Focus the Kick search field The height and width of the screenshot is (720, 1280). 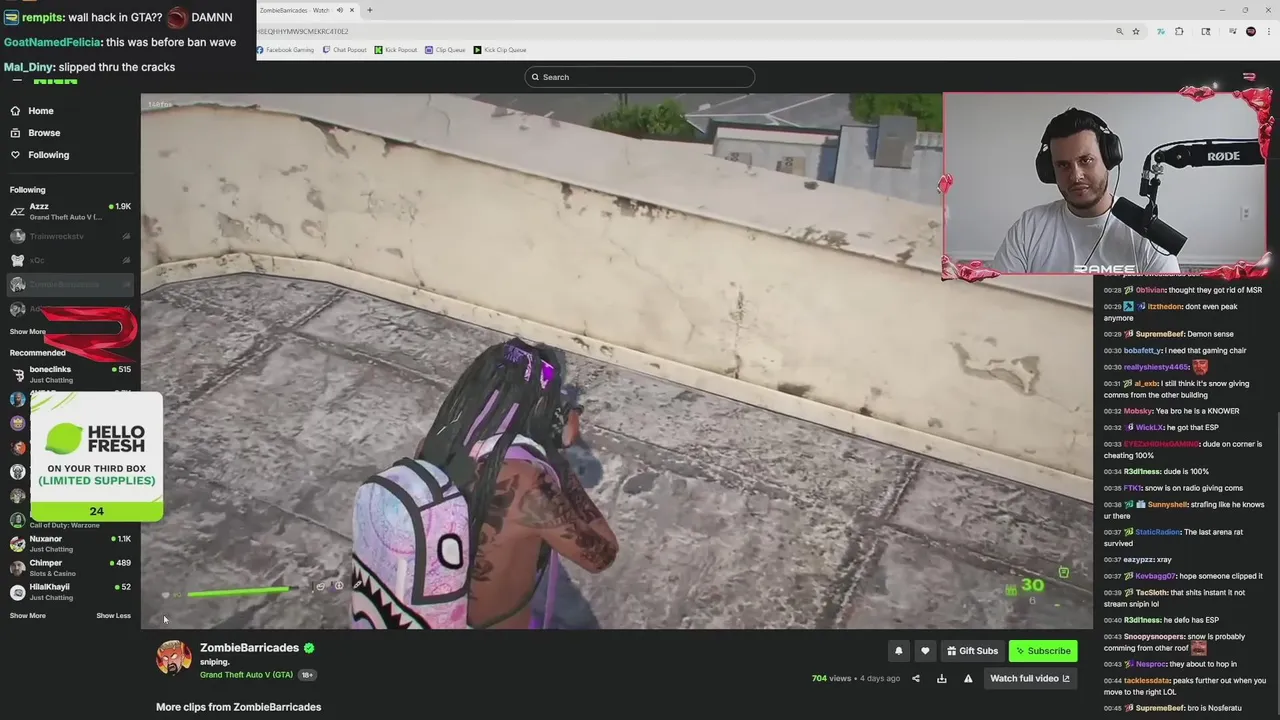(640, 77)
